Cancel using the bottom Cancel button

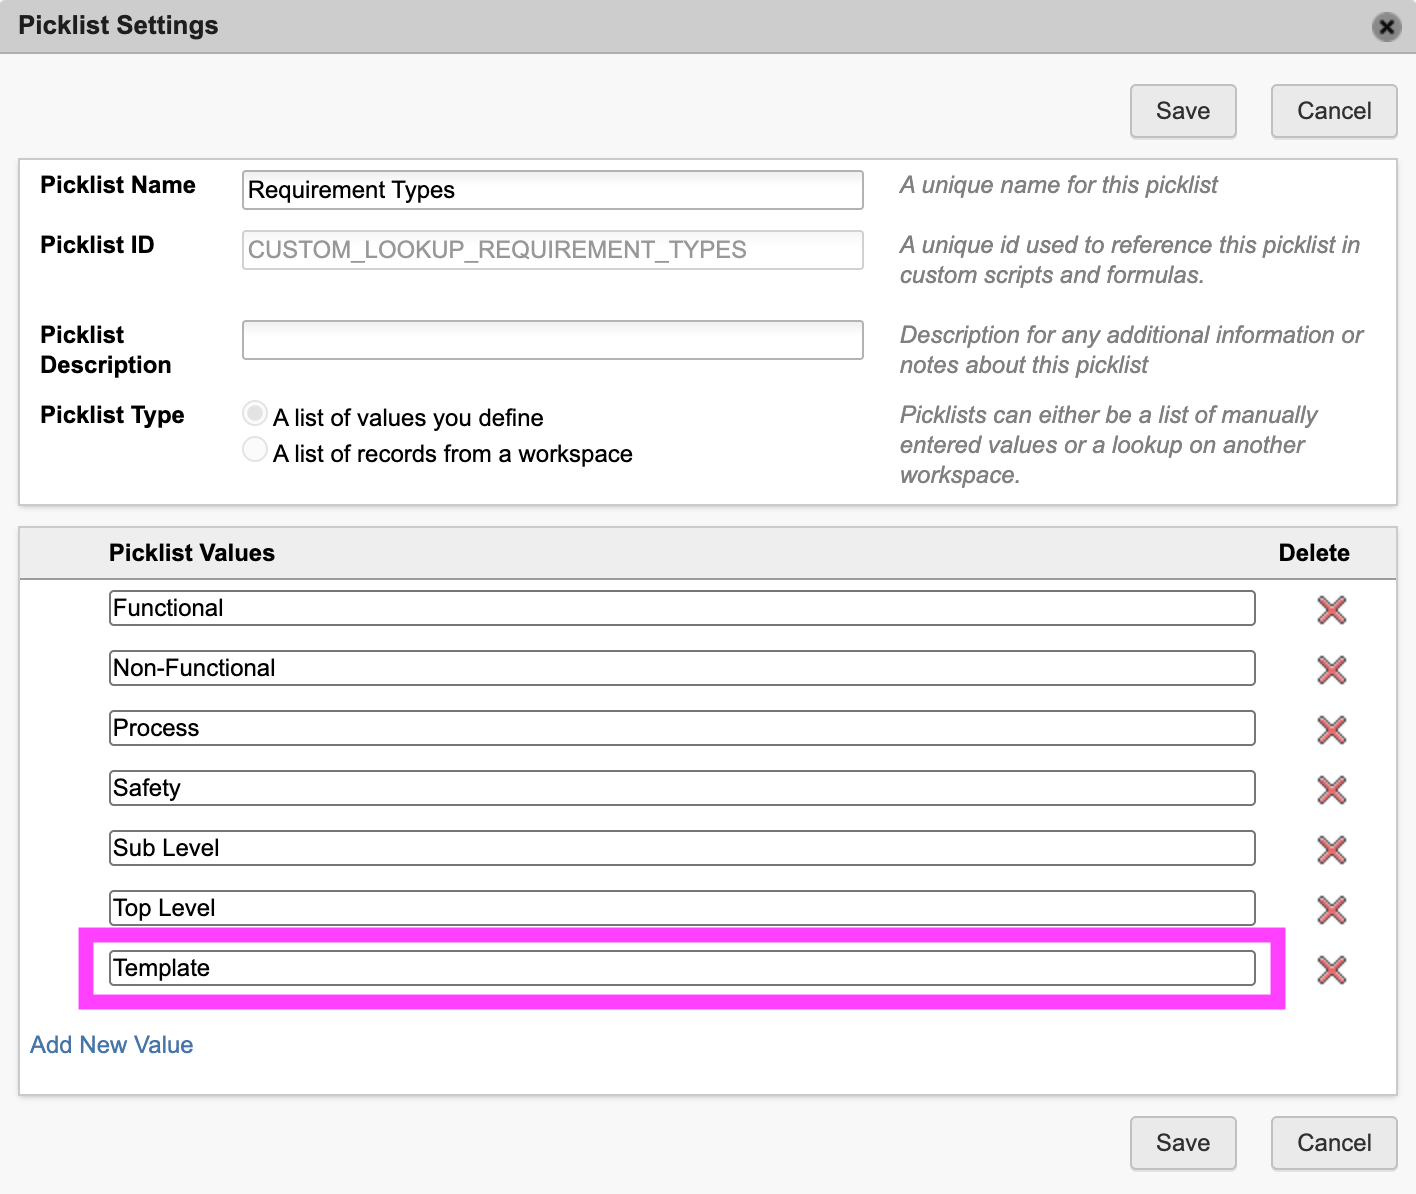(1334, 1143)
